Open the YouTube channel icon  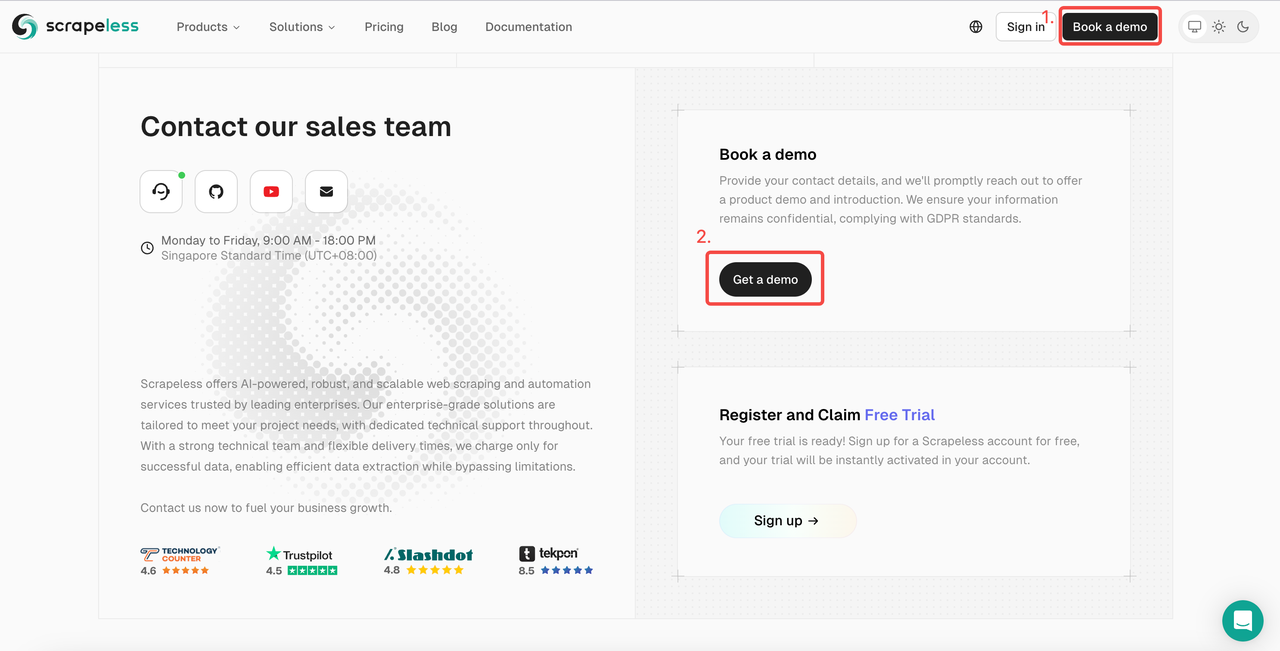click(271, 192)
